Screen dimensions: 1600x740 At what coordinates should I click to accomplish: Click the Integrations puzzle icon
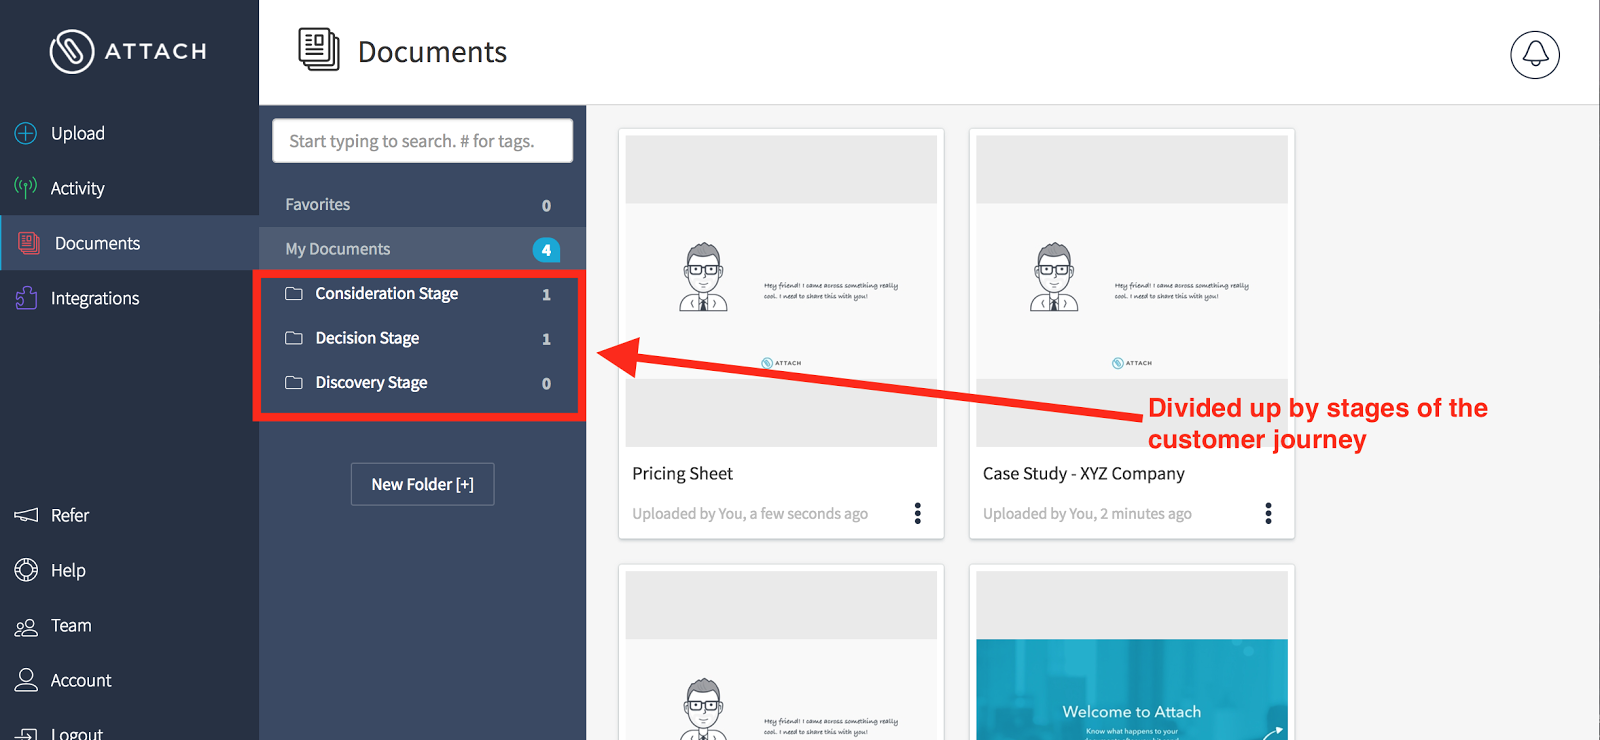26,298
